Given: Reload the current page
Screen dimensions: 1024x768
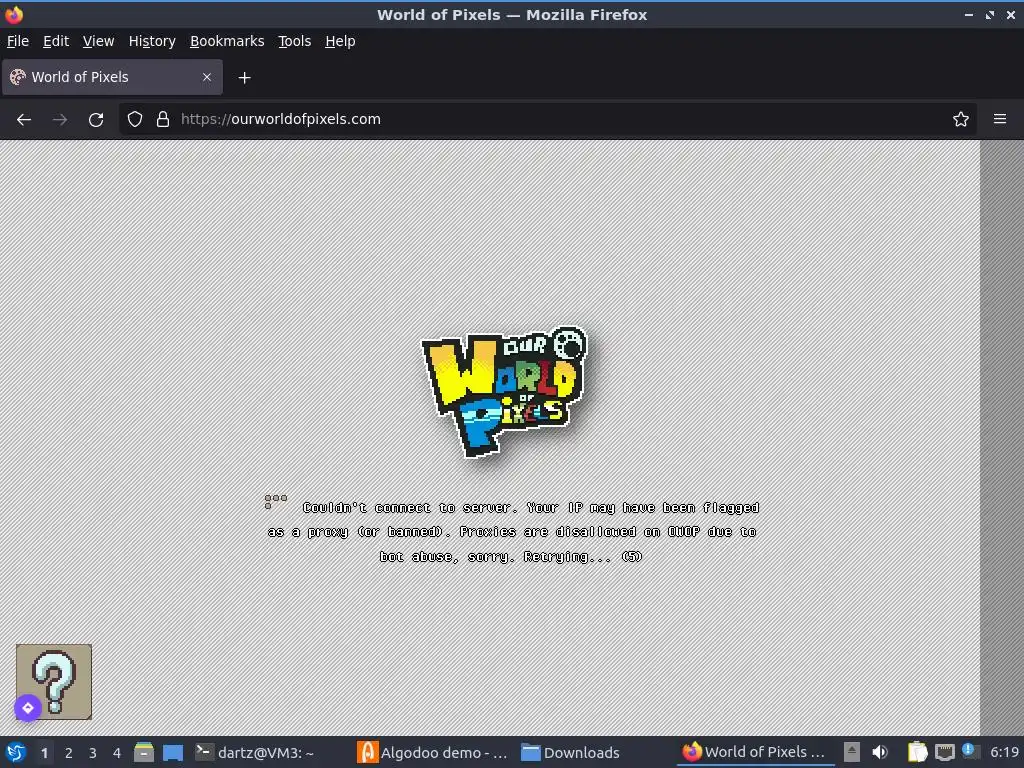Looking at the screenshot, I should point(96,120).
